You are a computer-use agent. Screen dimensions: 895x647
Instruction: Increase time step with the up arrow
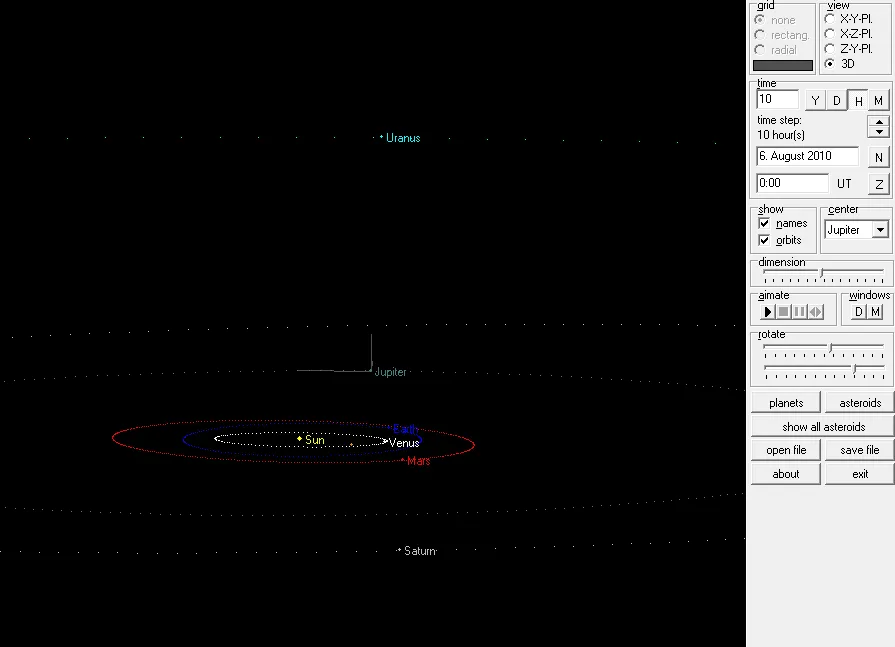click(x=878, y=122)
